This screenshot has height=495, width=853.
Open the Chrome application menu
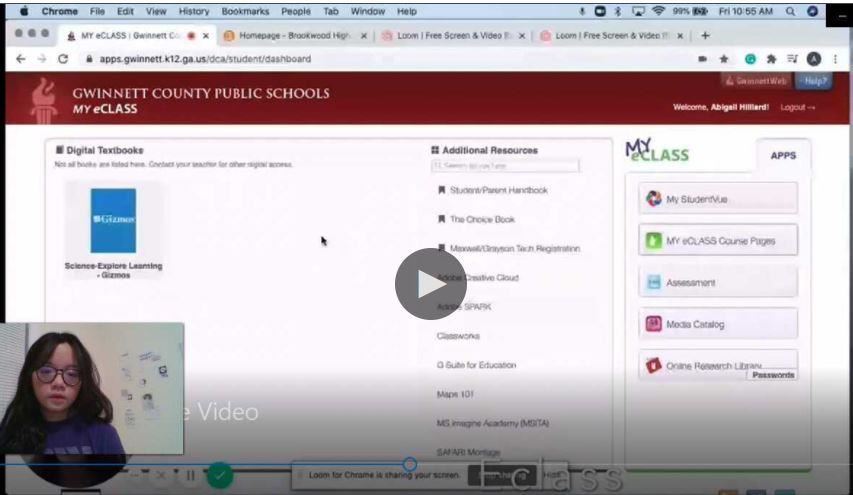59,11
